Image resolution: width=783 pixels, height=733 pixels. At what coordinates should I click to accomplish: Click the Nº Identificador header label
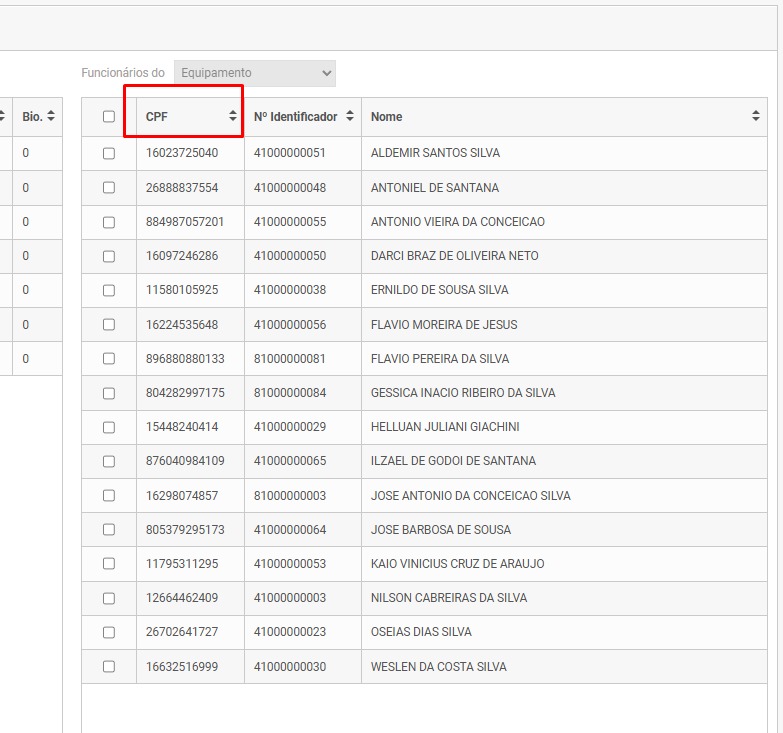(295, 117)
